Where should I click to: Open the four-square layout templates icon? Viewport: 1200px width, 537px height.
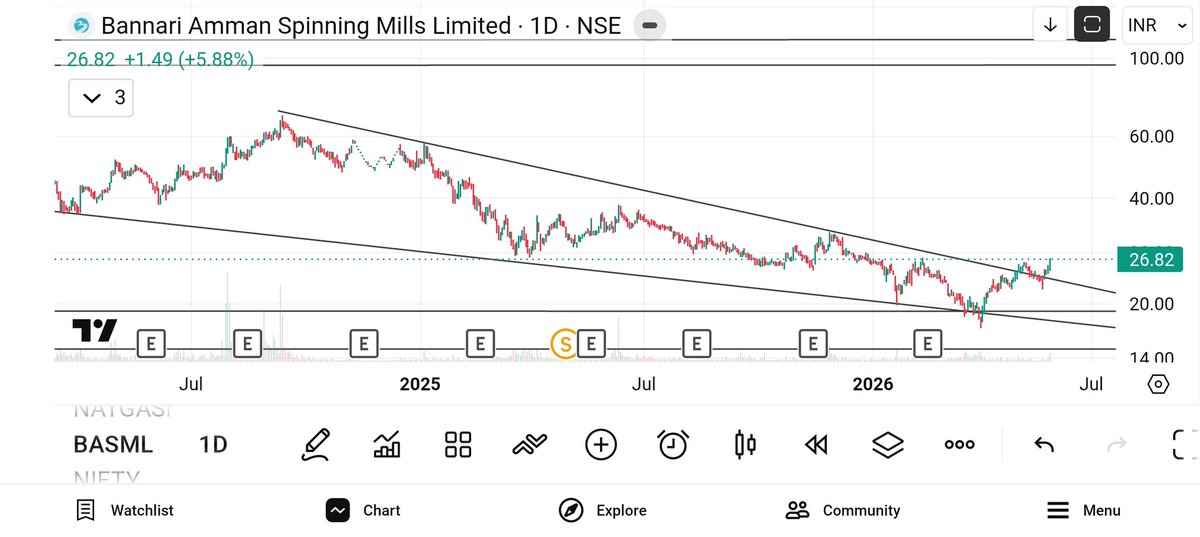458,444
